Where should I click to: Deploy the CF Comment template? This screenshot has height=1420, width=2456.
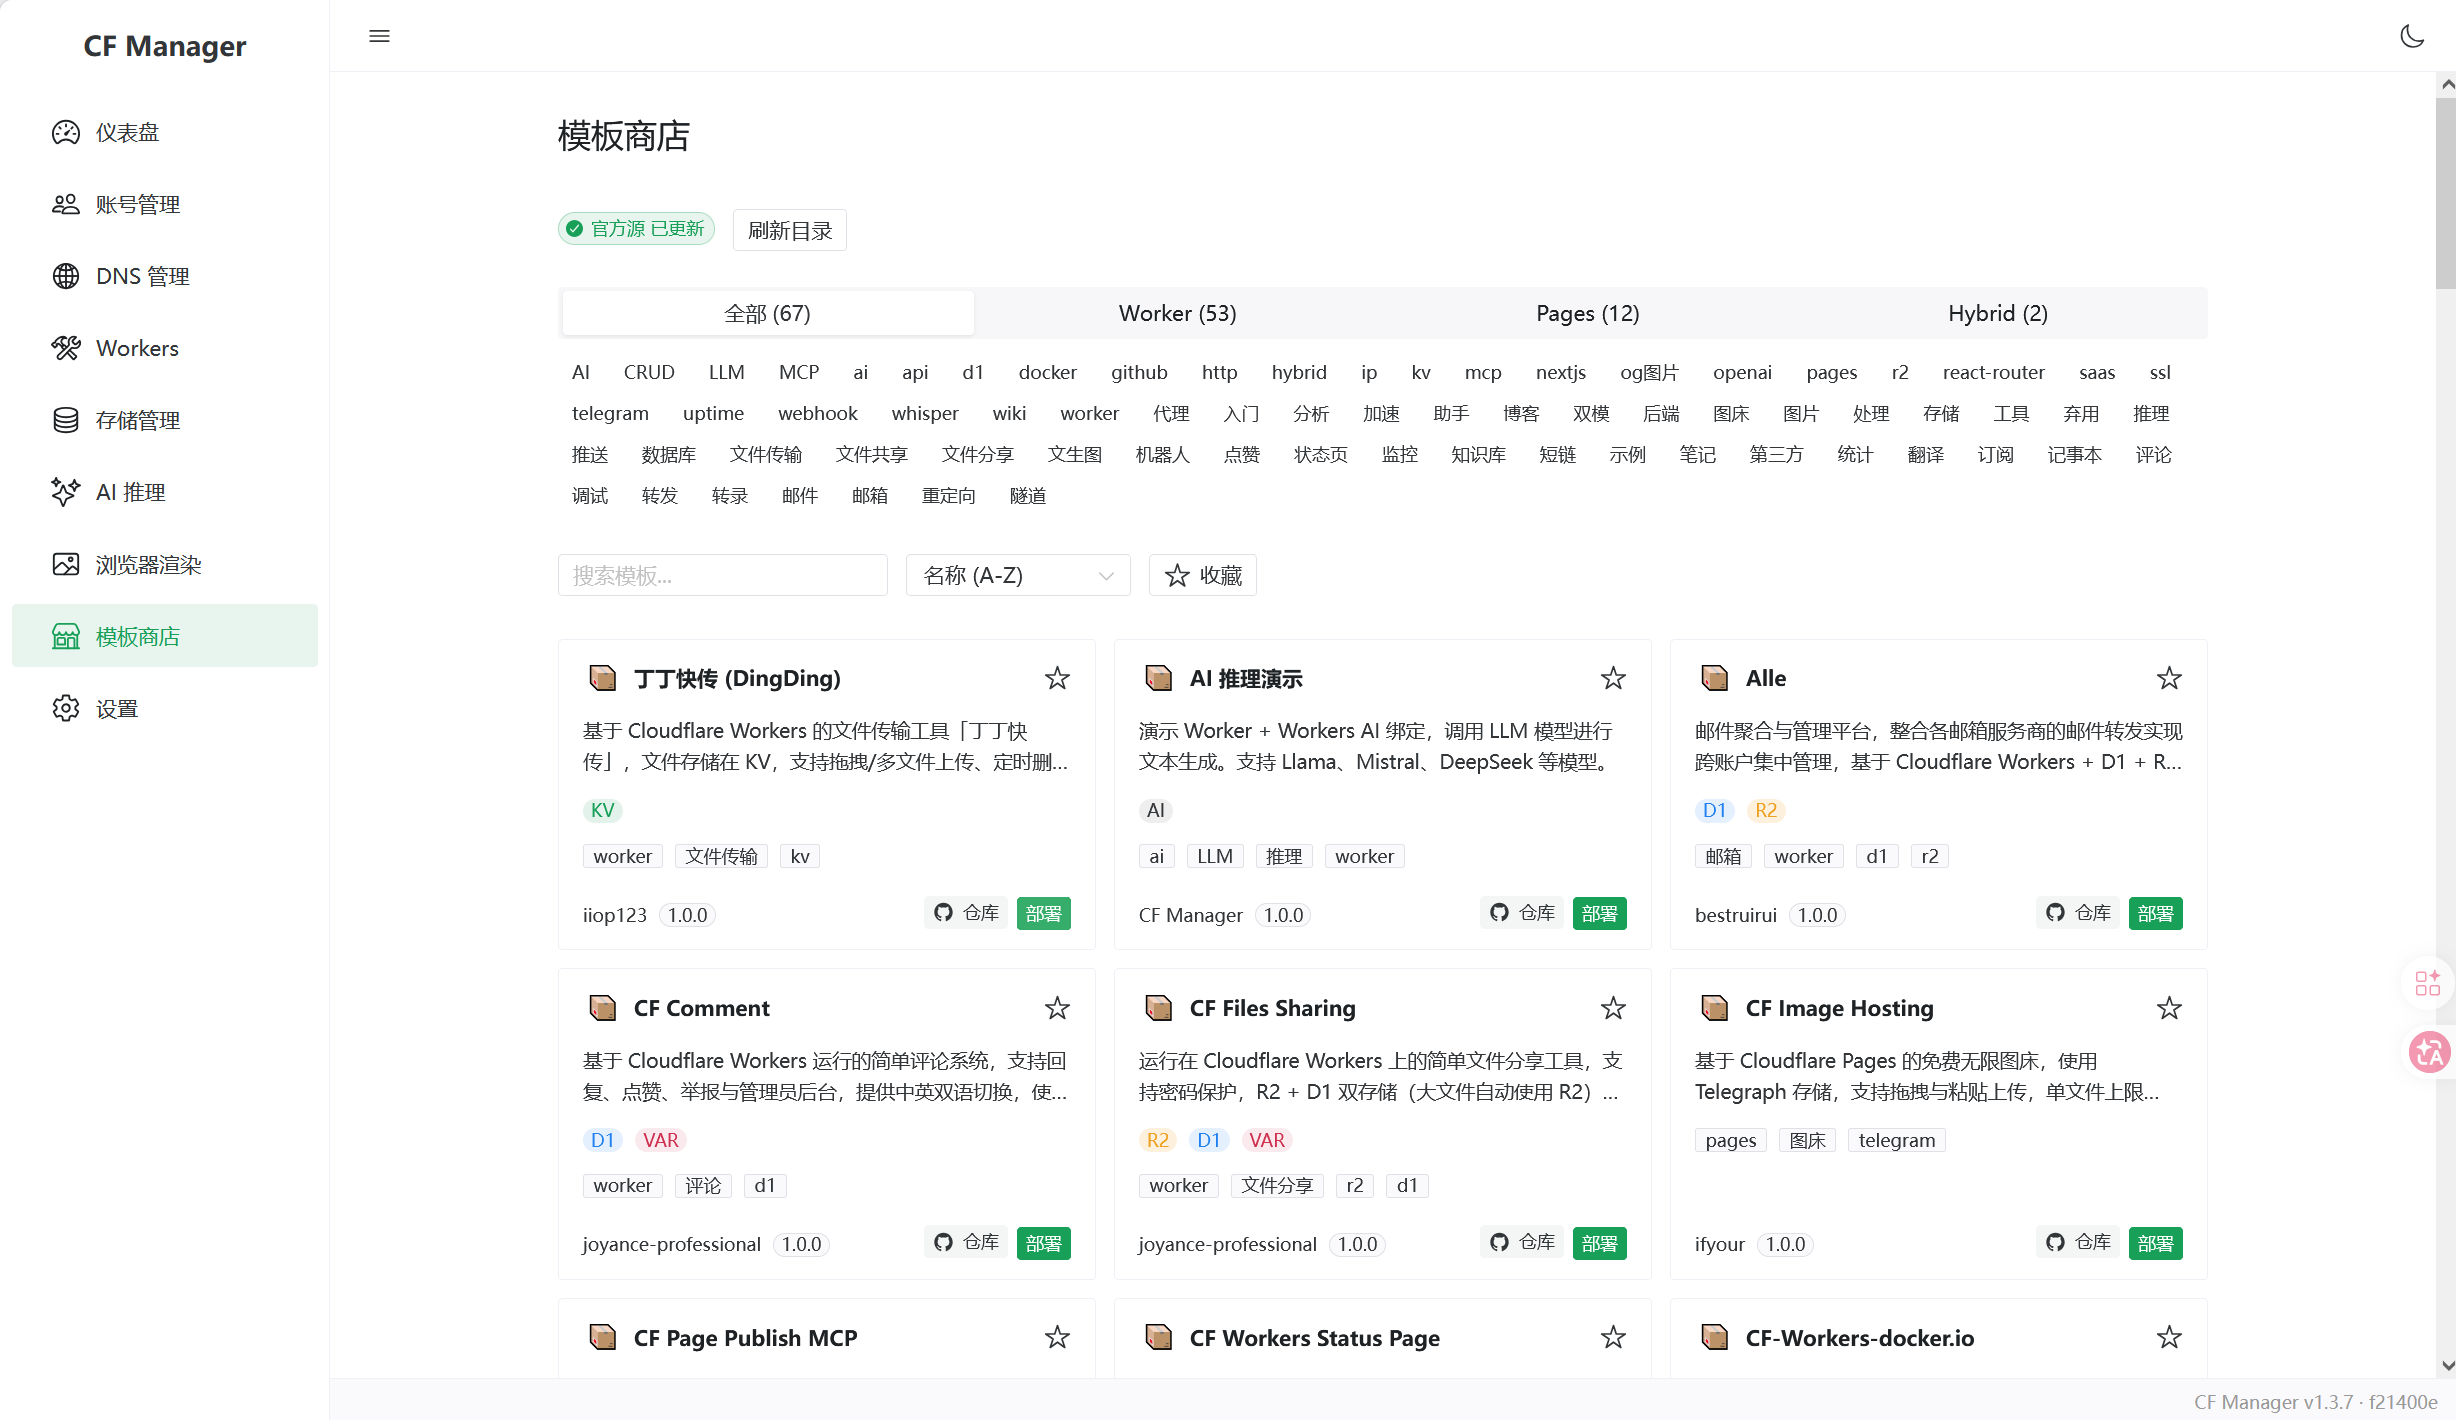[x=1044, y=1243]
